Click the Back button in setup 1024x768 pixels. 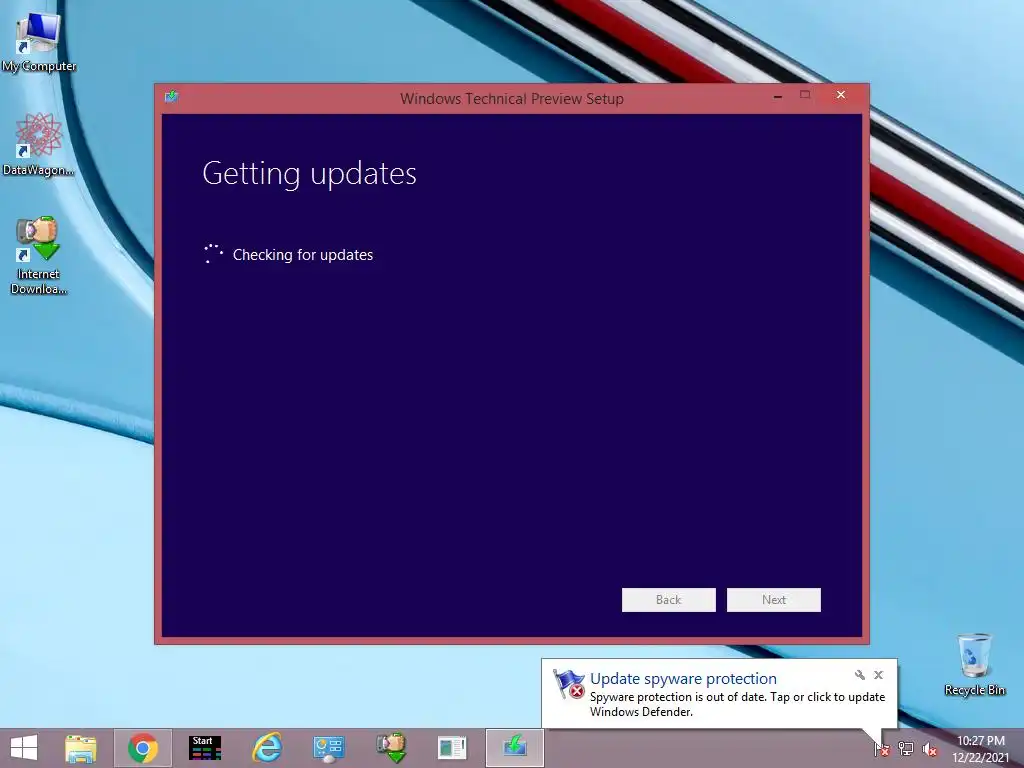[x=669, y=600]
